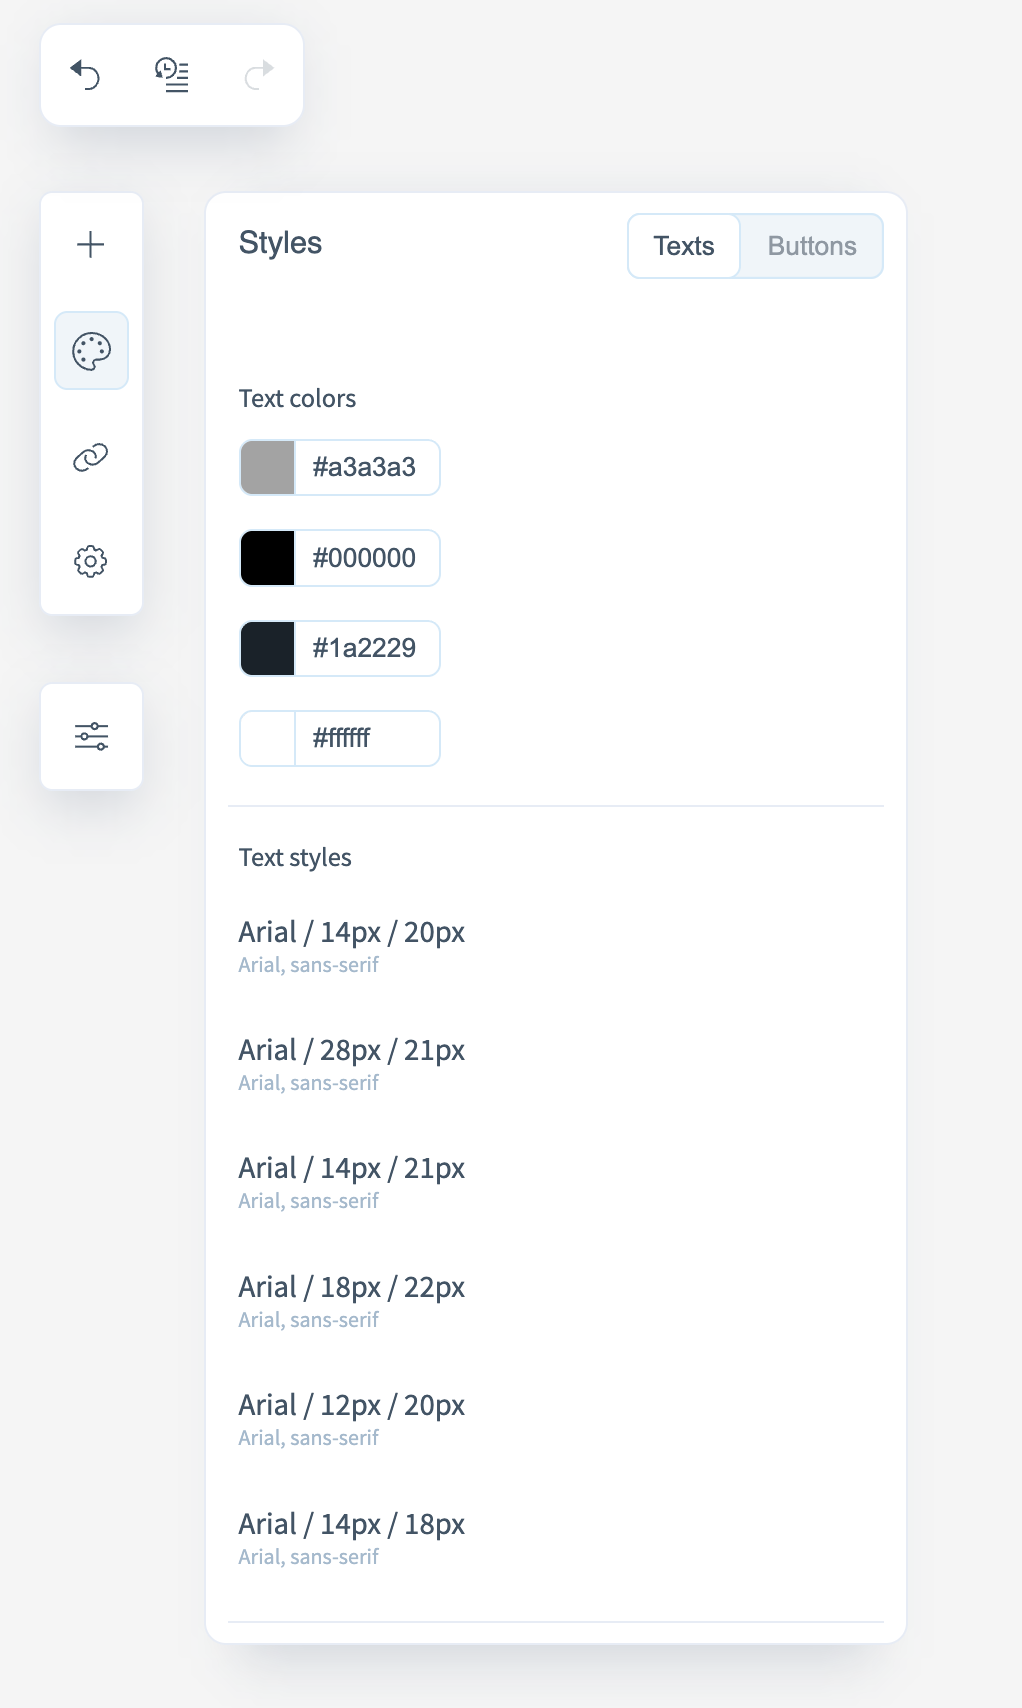The height and width of the screenshot is (1708, 1022).
Task: Click the chain link icon
Action: coord(91,457)
